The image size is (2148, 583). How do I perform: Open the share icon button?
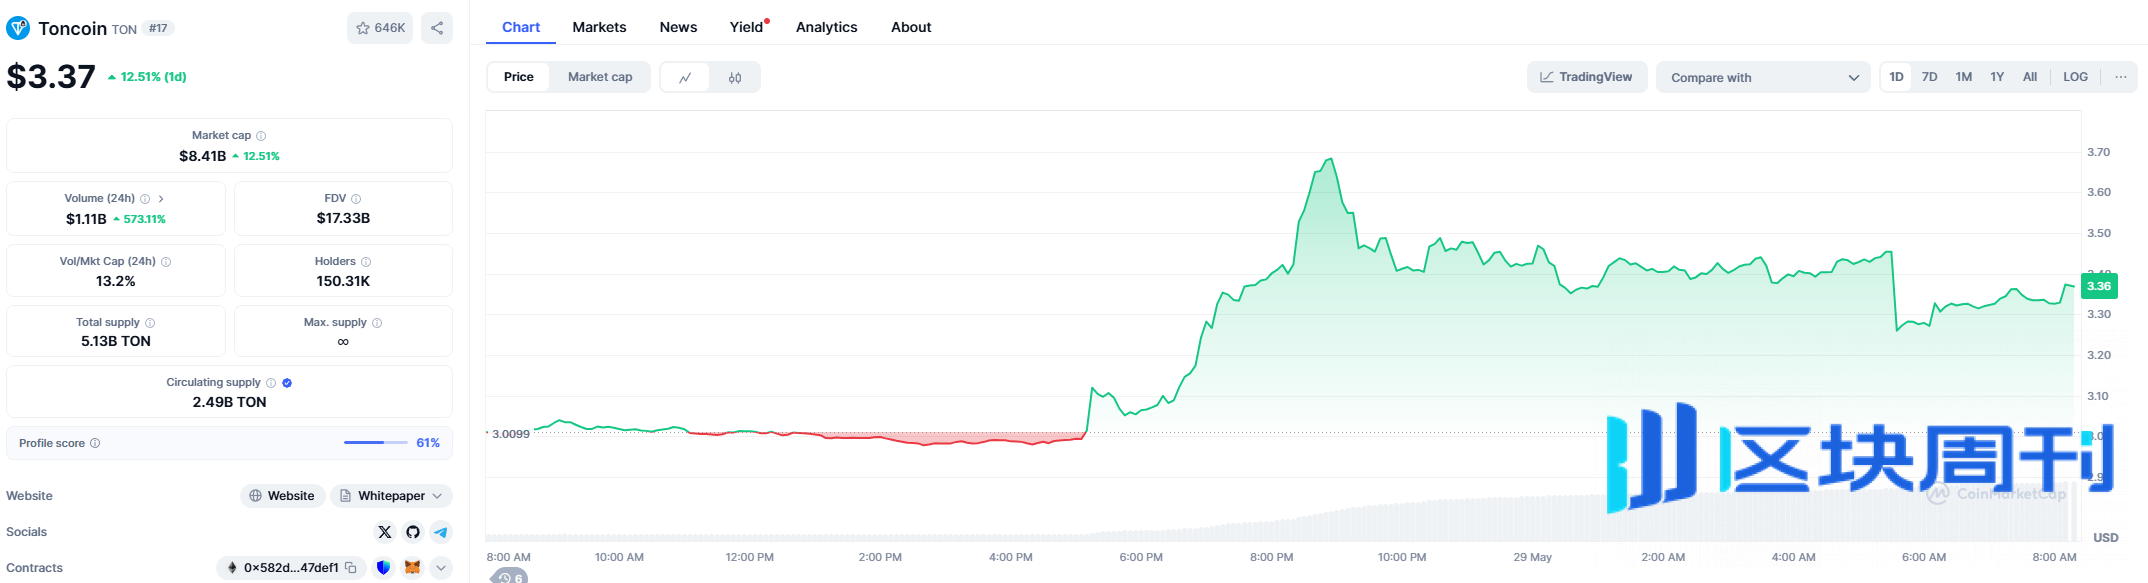click(437, 28)
